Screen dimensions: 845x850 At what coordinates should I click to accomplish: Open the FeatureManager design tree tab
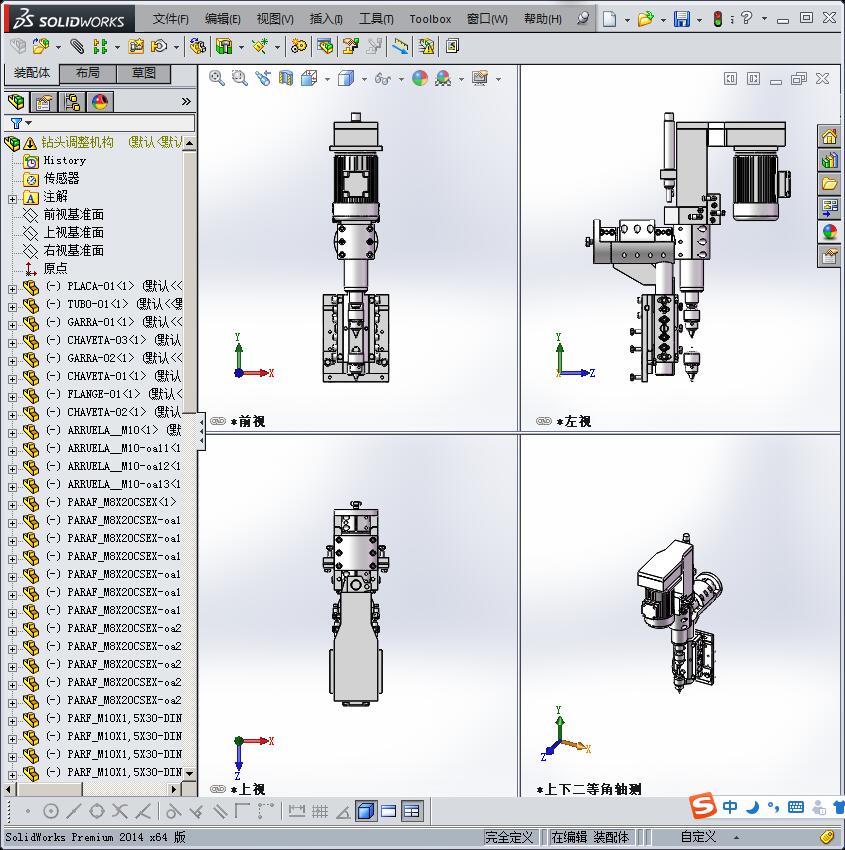(x=16, y=101)
